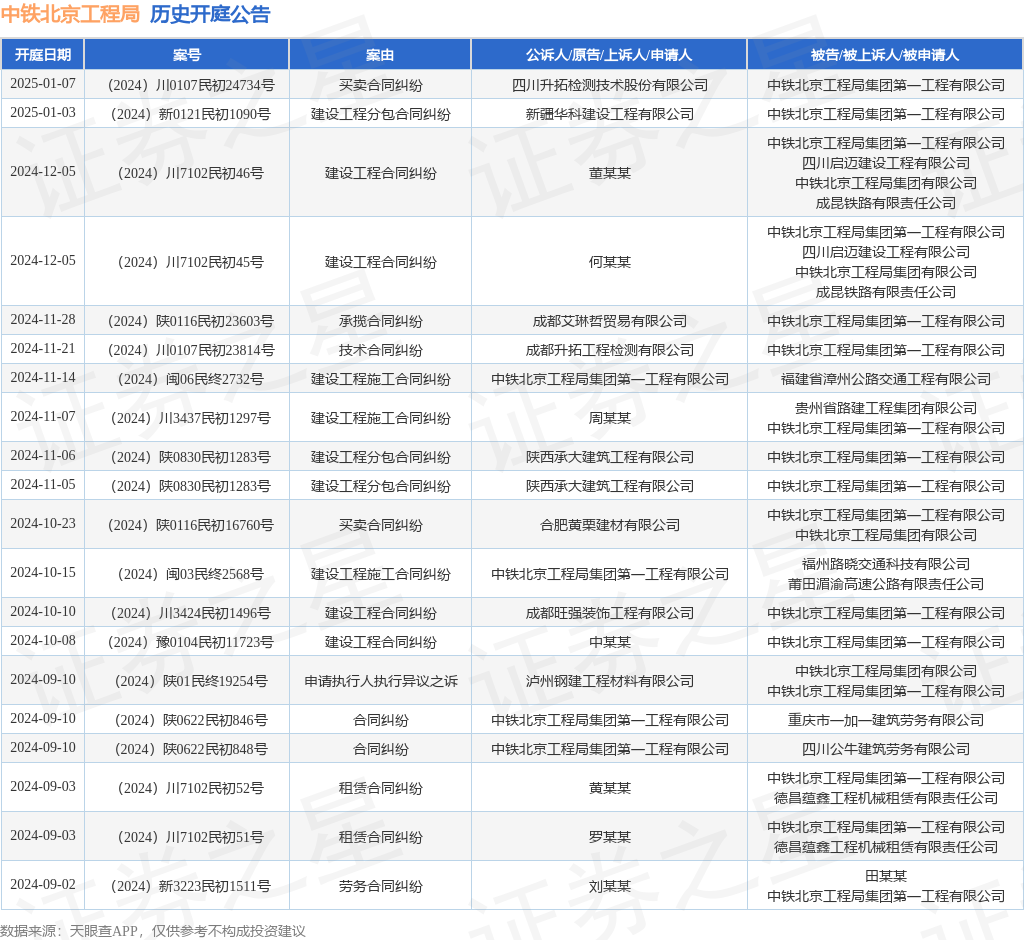Click defendant 贵州省路建工程集团有限公司

pos(886,408)
